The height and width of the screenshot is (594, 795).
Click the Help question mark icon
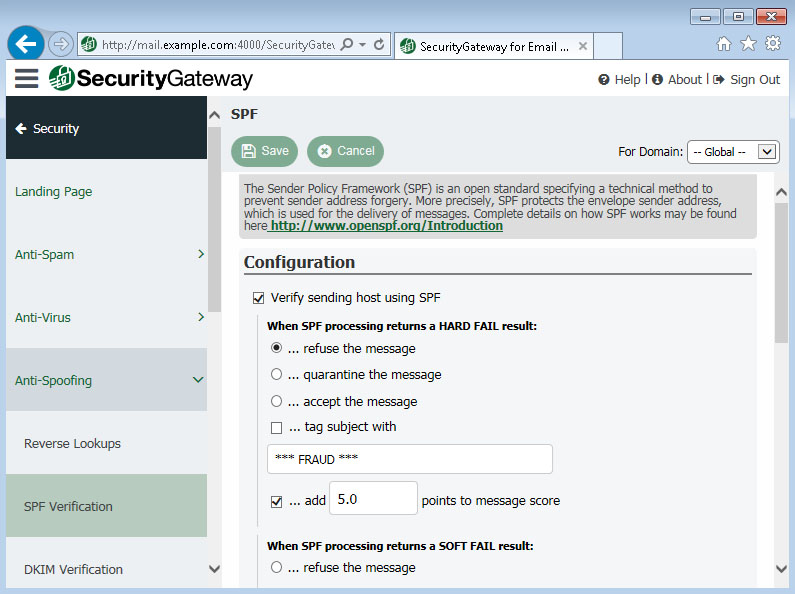pos(603,80)
